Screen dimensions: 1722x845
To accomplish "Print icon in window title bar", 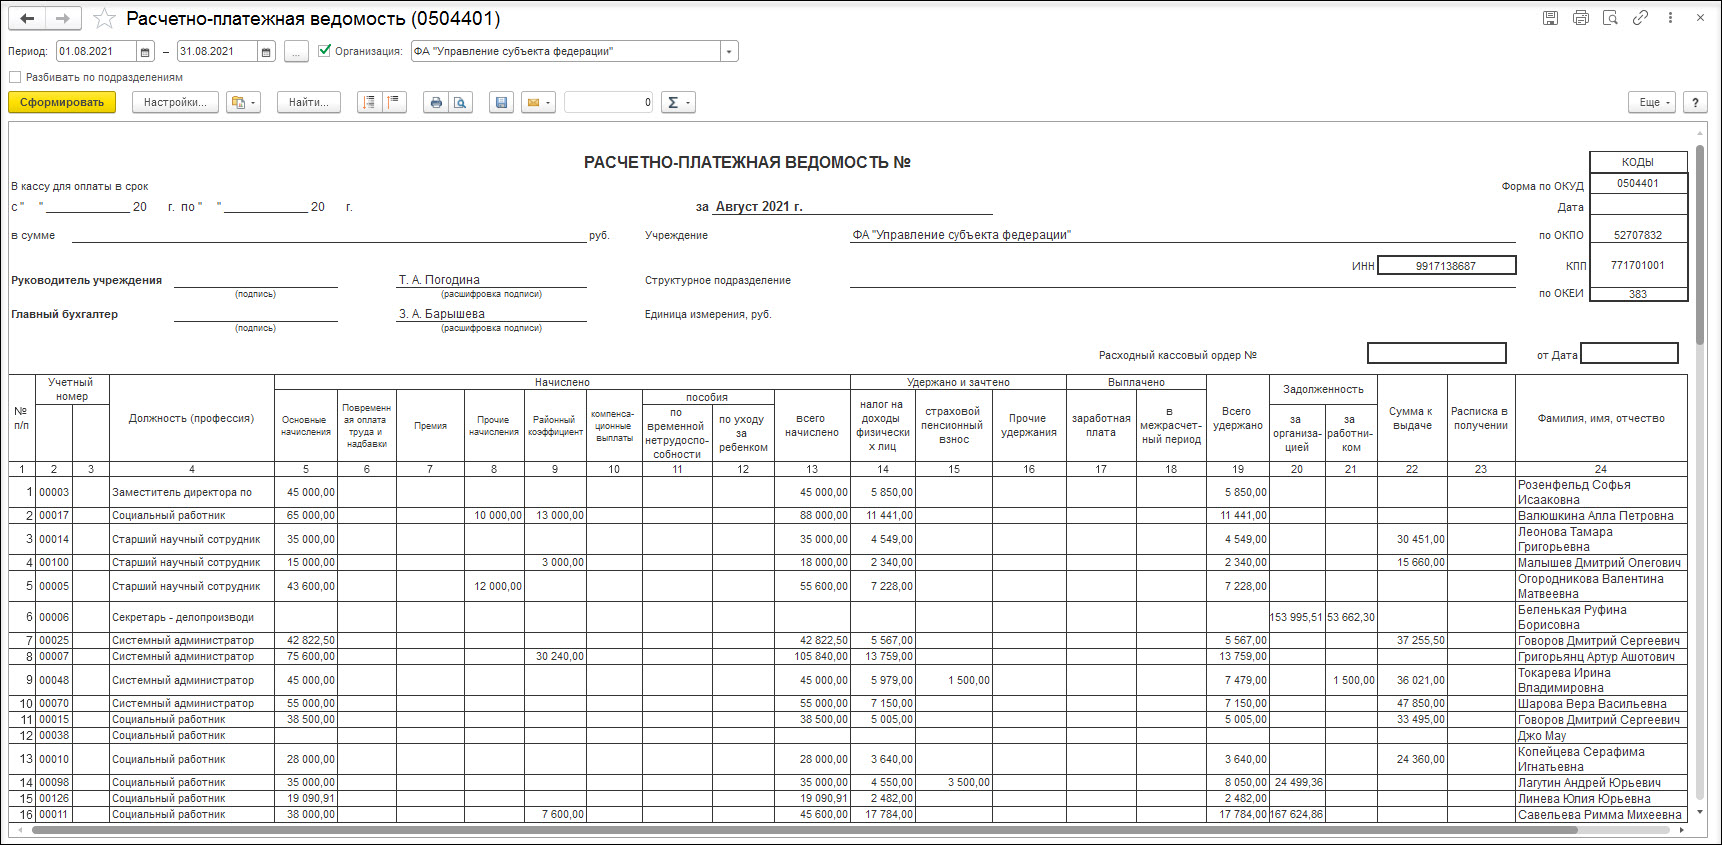I will coord(1581,18).
